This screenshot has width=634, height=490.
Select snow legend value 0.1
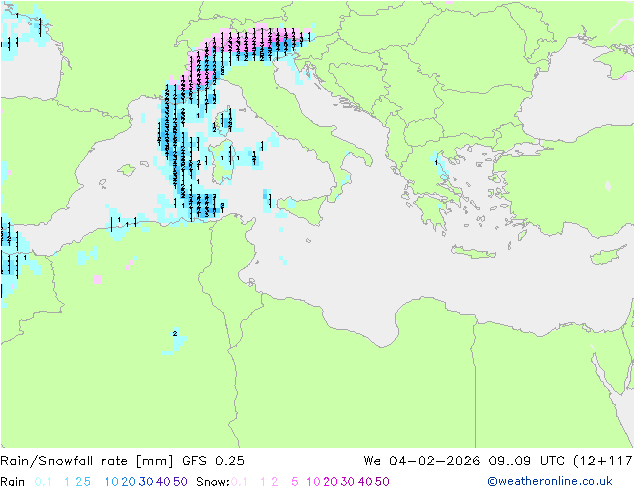click(x=239, y=482)
